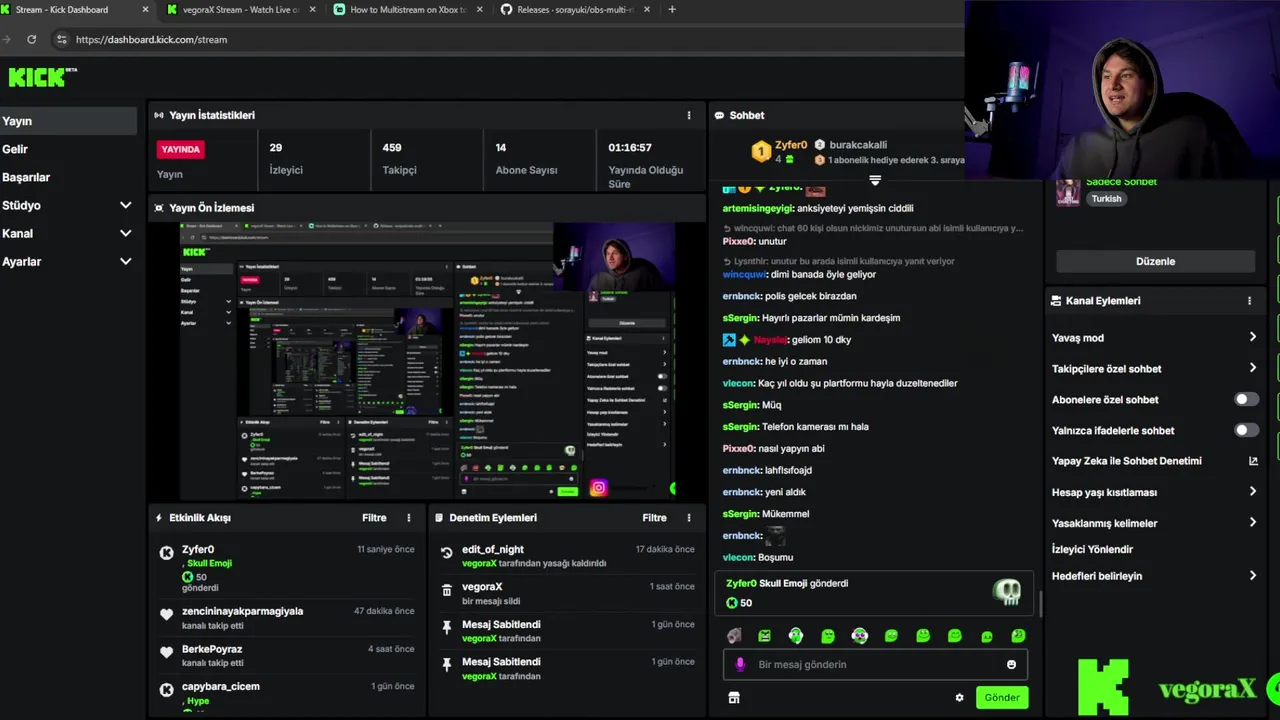
Task: Open Yasaklanmış kelimeler options arrow
Action: (x=1252, y=522)
